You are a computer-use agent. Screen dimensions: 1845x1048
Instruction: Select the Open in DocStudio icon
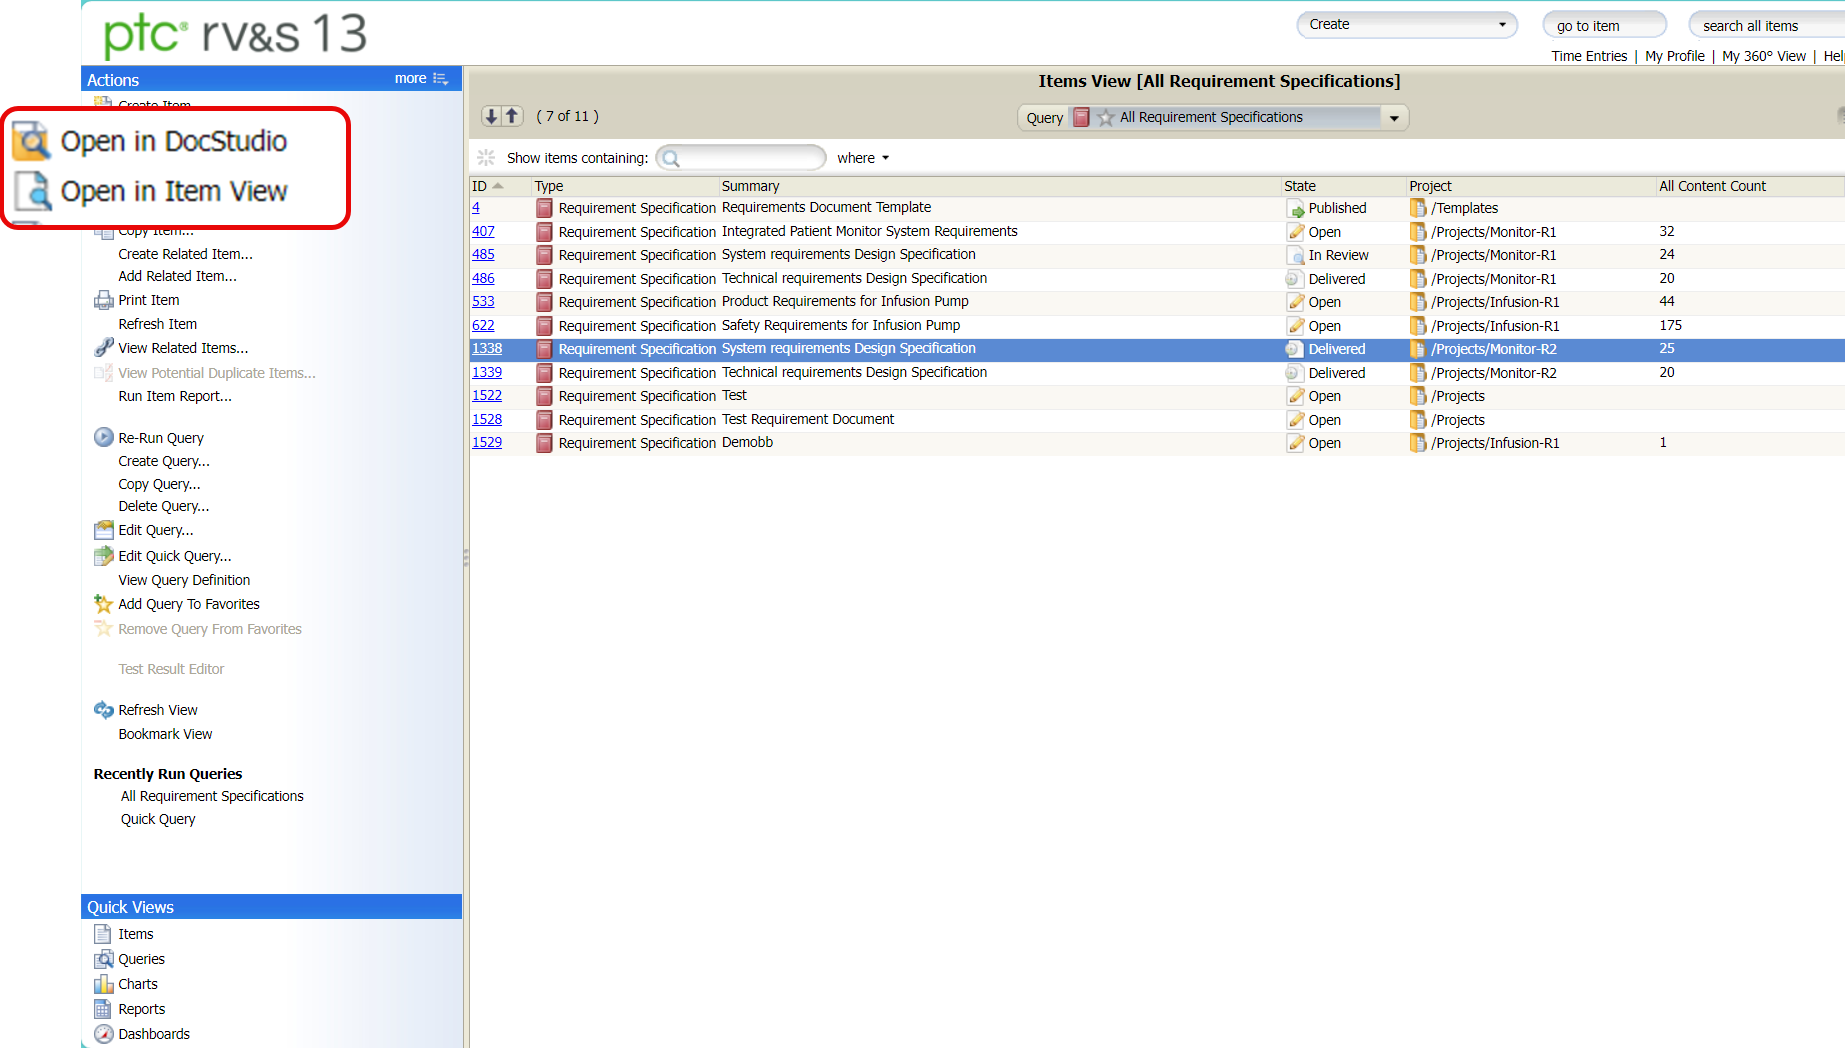click(x=32, y=141)
